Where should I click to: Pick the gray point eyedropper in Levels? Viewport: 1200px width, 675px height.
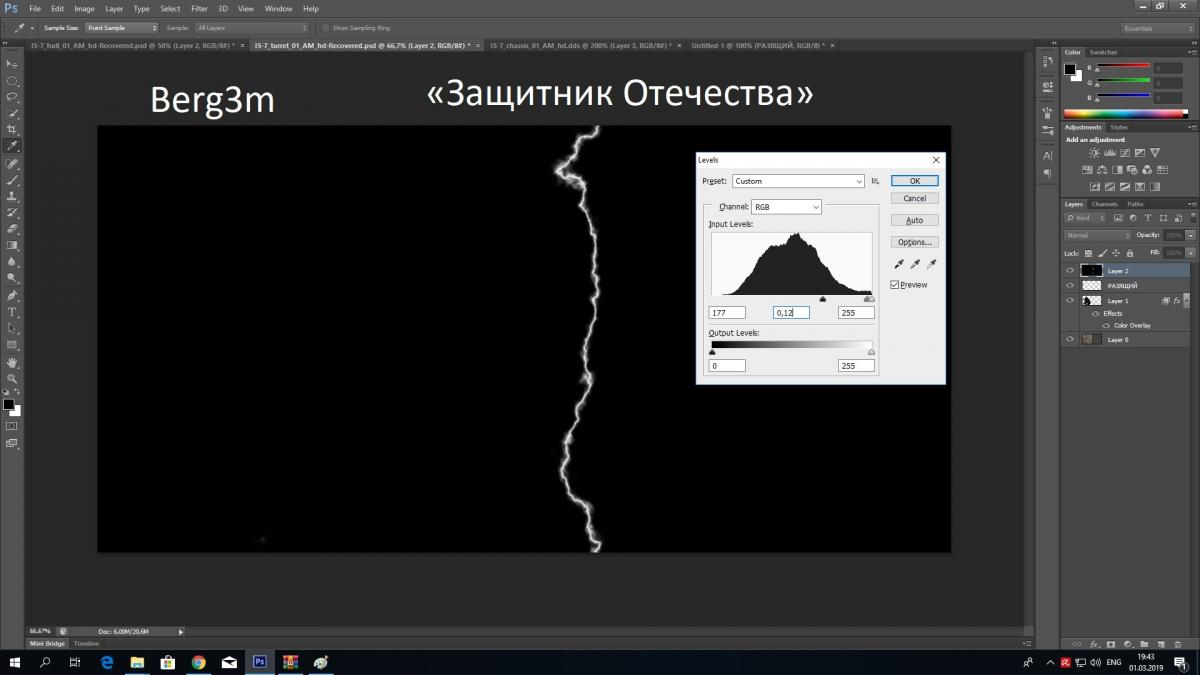pyautogui.click(x=915, y=264)
